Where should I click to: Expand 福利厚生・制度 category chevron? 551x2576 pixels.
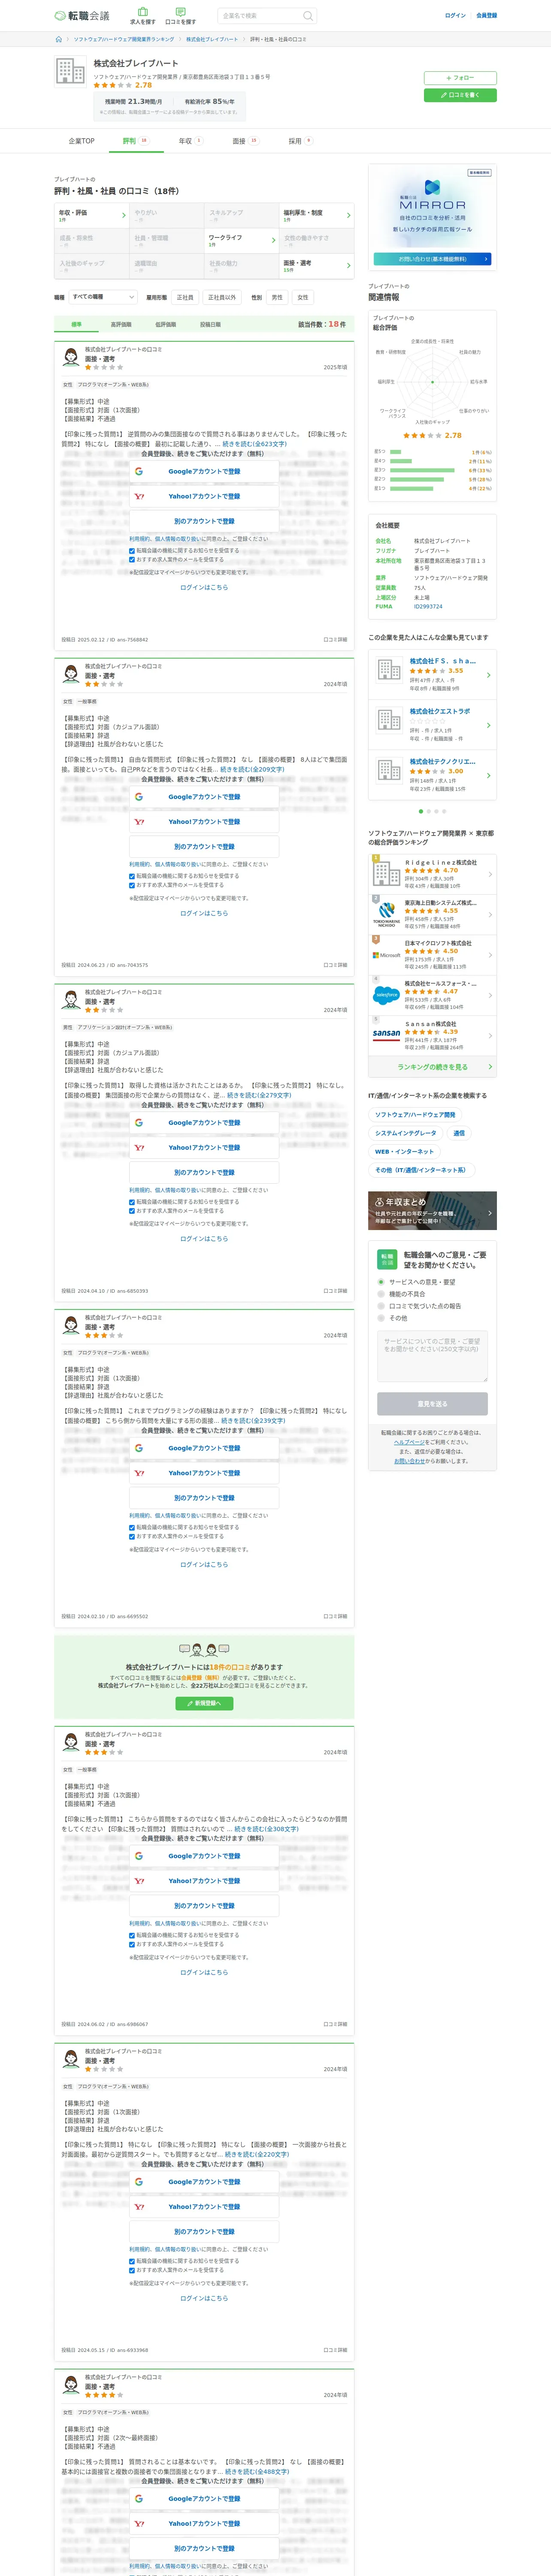click(348, 215)
